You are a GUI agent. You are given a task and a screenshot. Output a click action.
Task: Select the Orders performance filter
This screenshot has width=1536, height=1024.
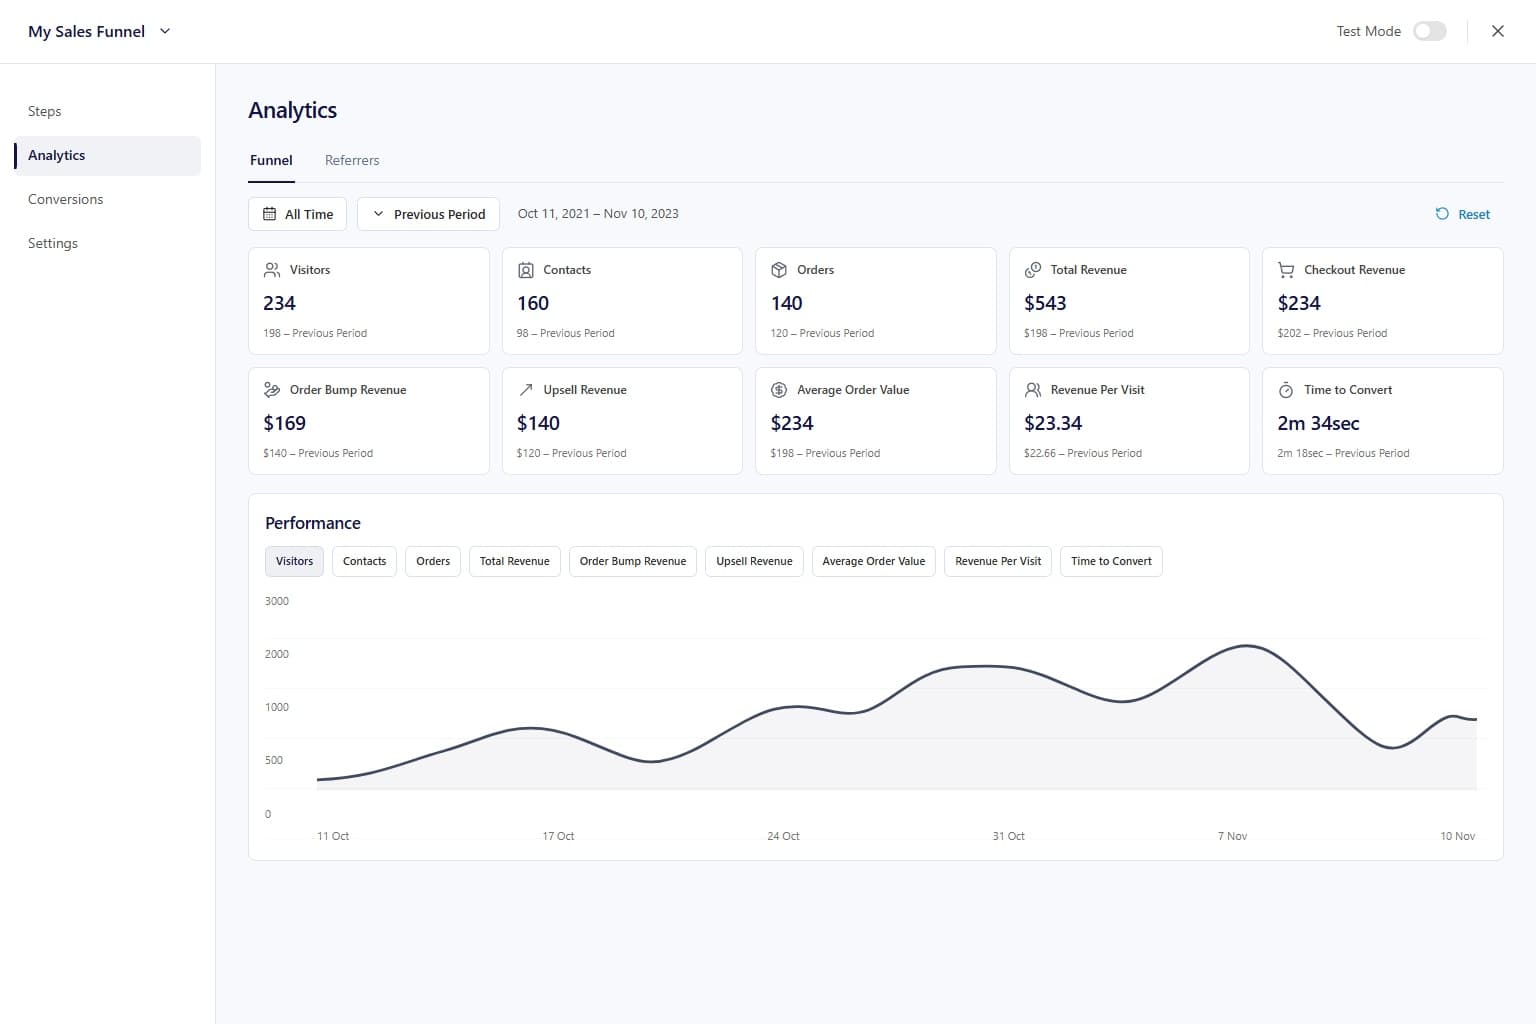pyautogui.click(x=433, y=561)
